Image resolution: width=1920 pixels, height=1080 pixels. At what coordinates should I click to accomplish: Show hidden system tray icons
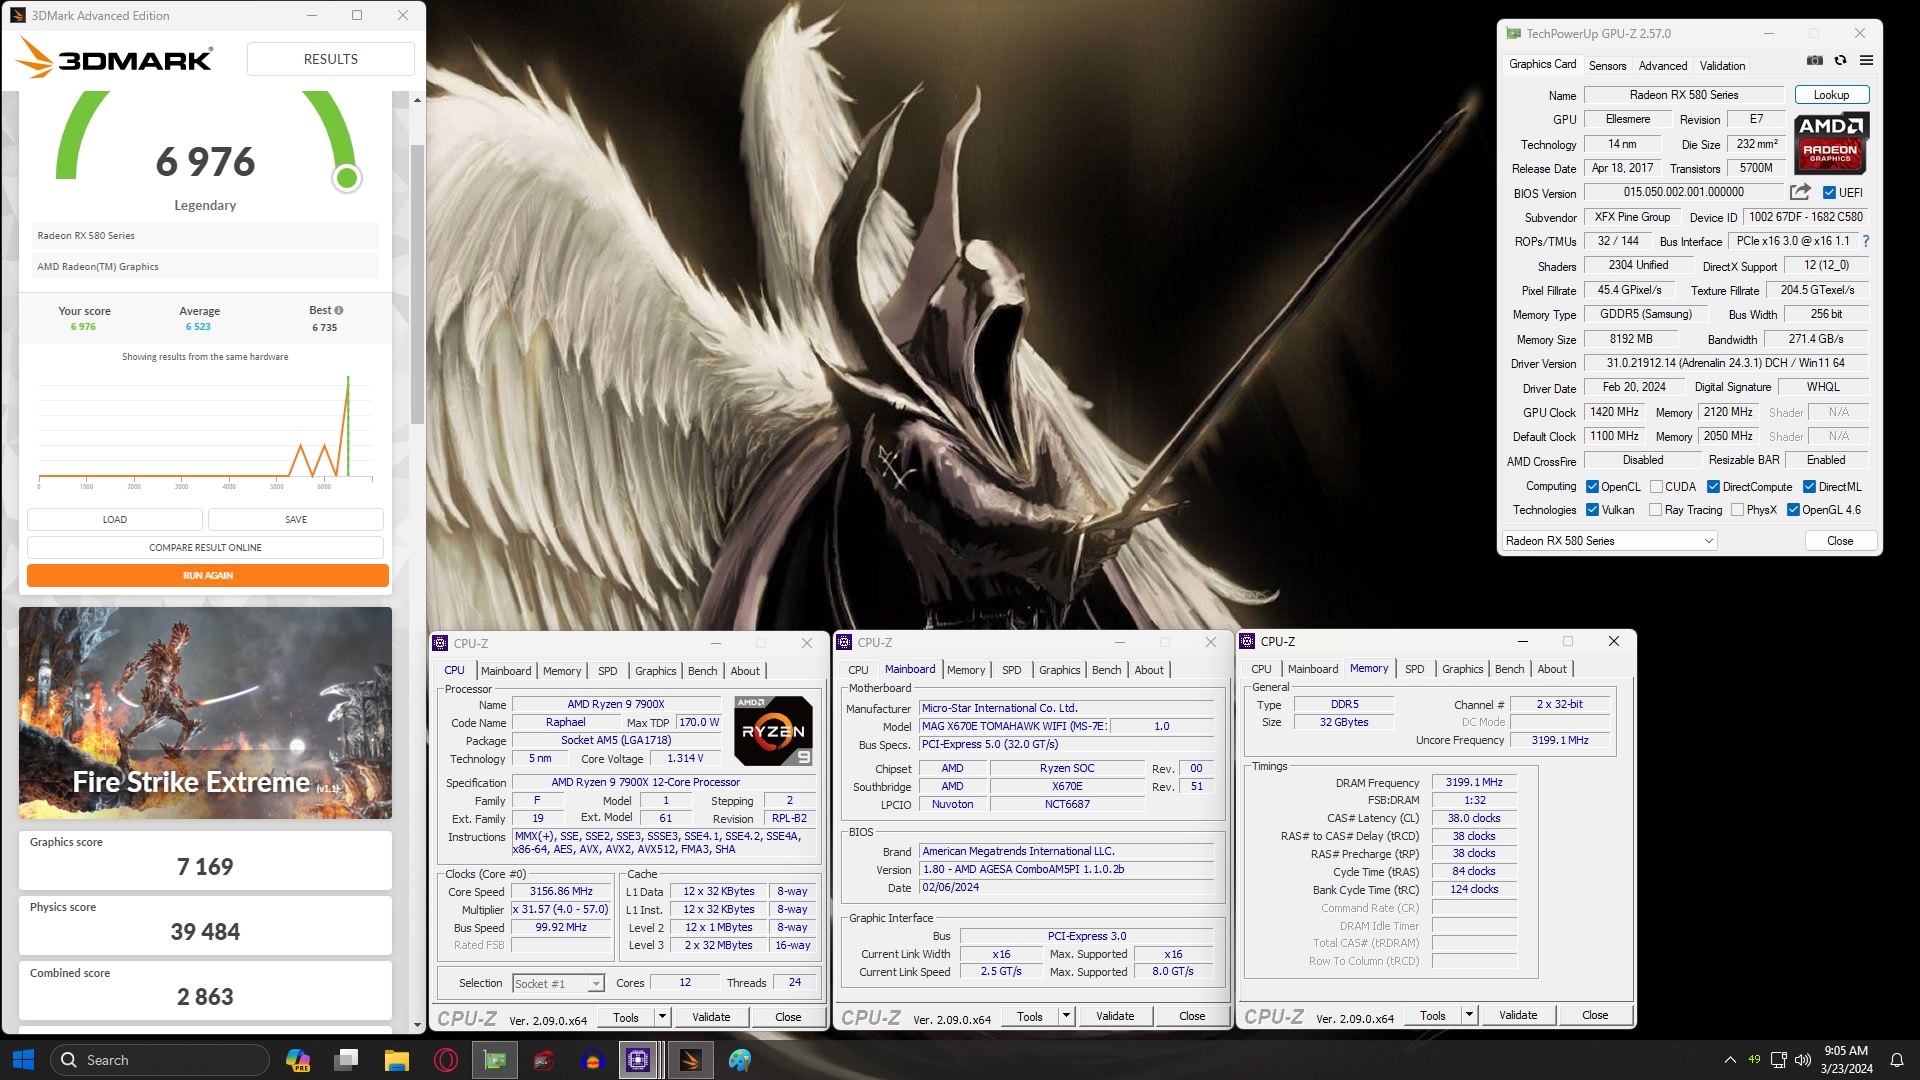click(x=1730, y=1060)
